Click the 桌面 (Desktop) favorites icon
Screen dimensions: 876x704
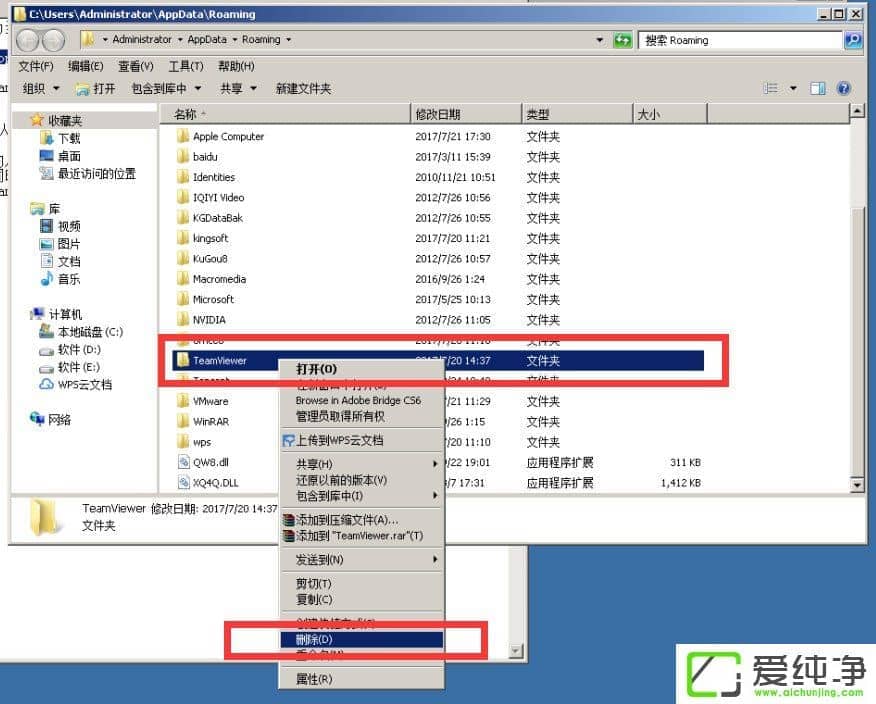click(44, 155)
